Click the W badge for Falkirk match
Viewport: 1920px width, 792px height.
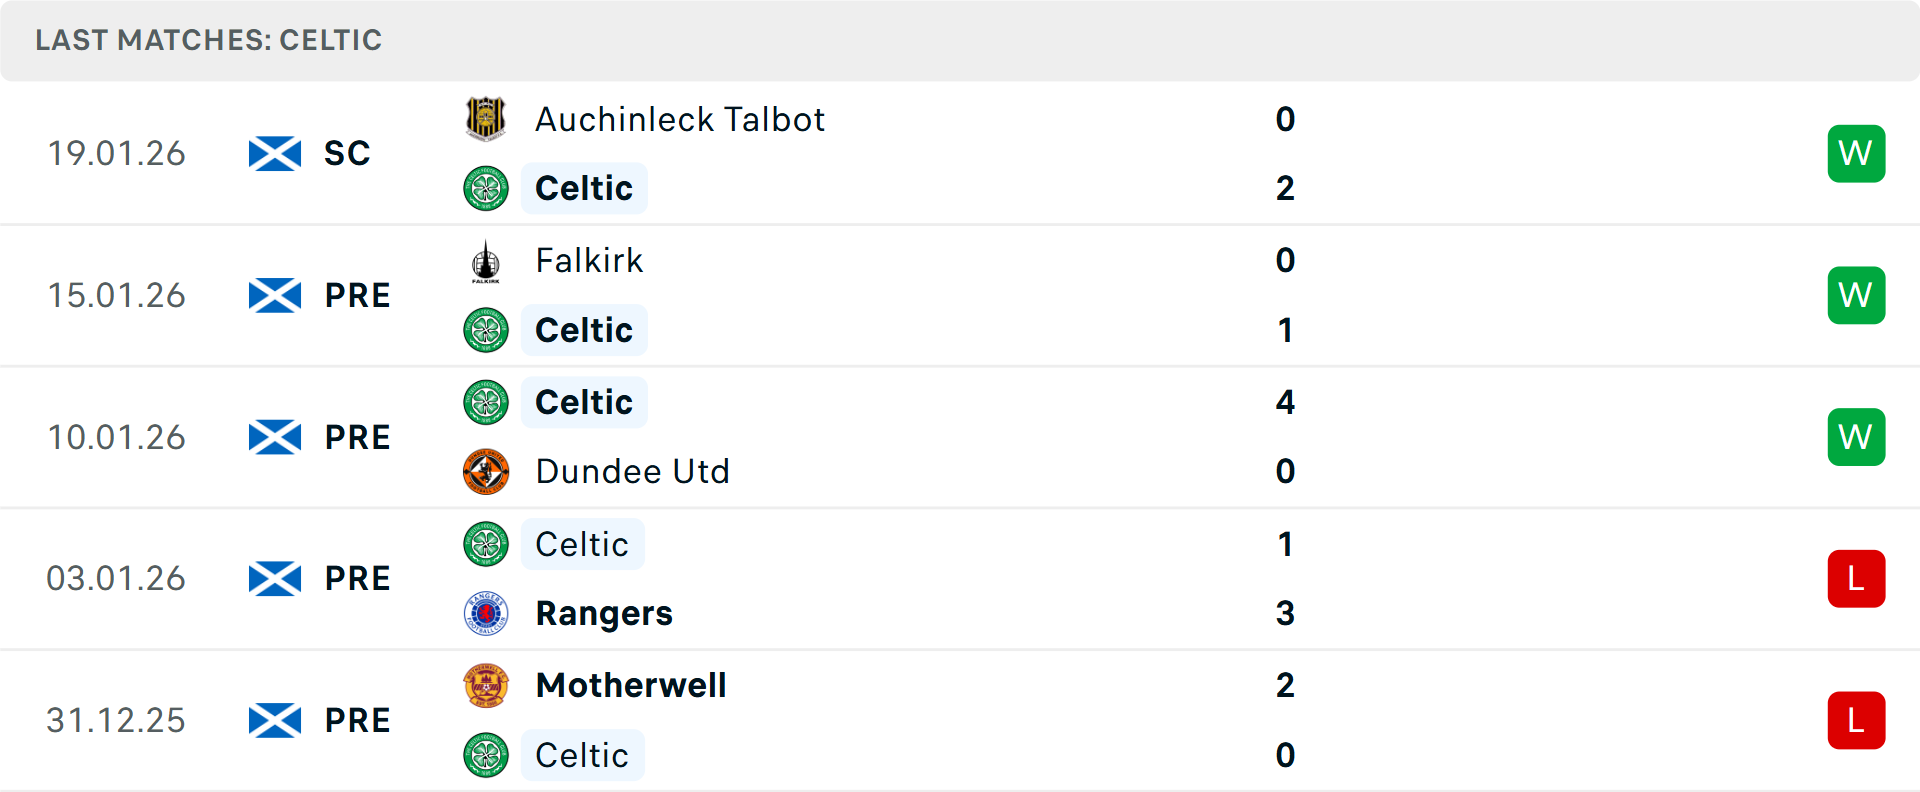1856,296
